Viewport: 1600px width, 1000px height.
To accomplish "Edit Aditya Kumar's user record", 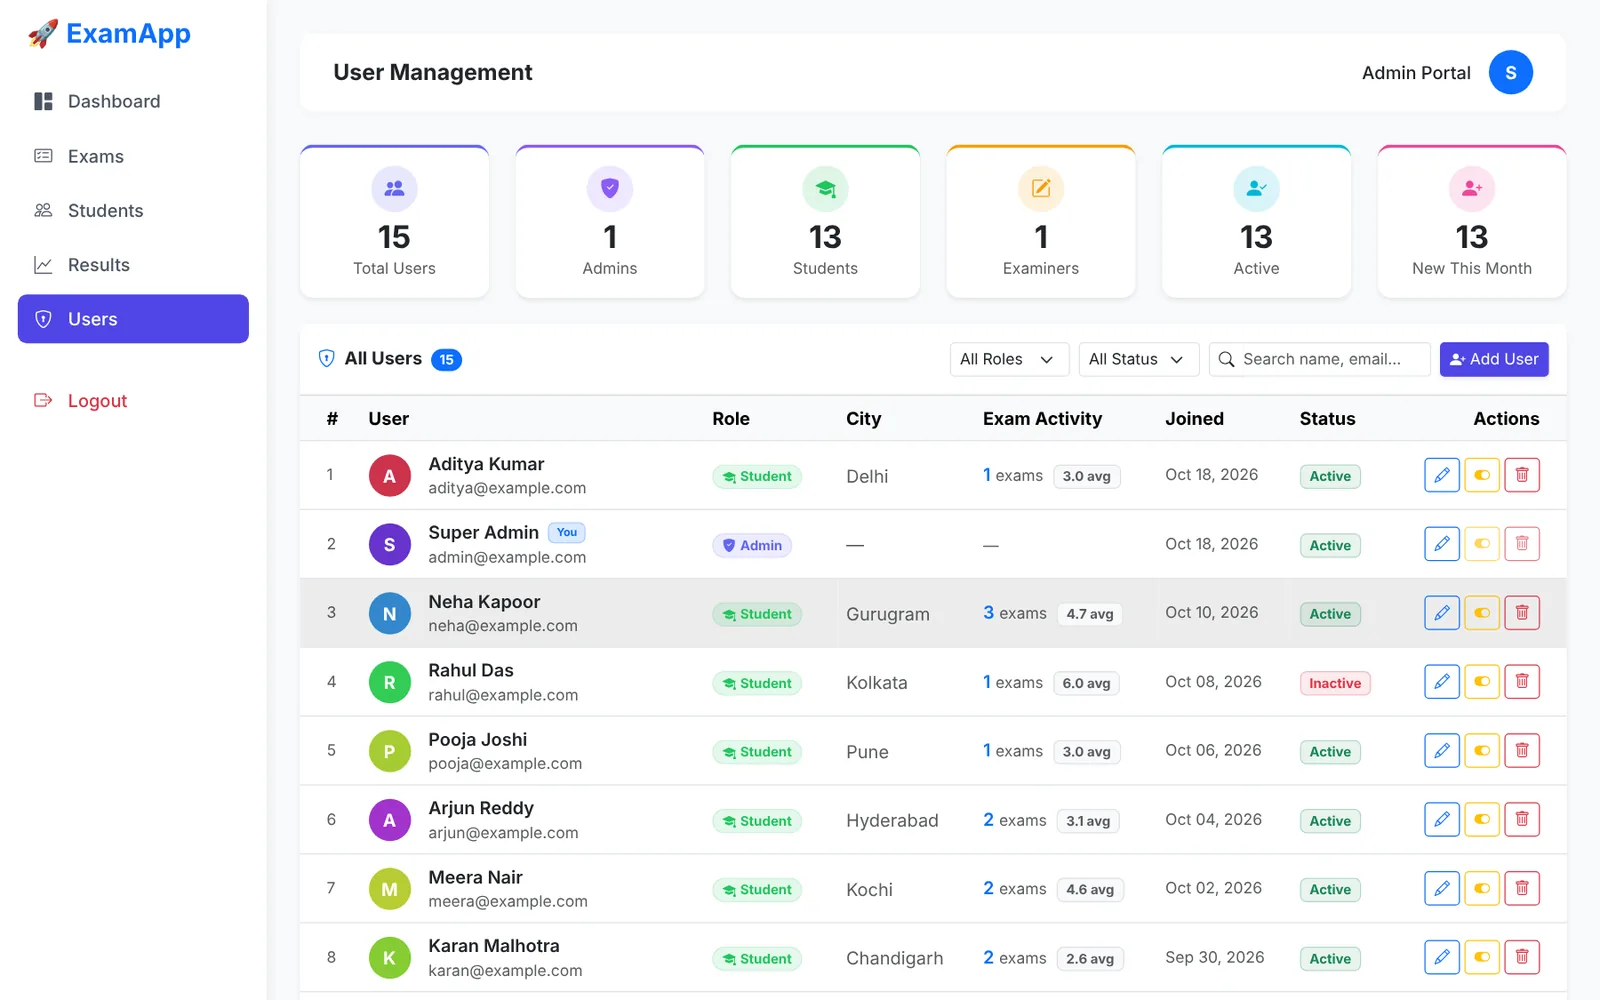I will pyautogui.click(x=1442, y=475).
